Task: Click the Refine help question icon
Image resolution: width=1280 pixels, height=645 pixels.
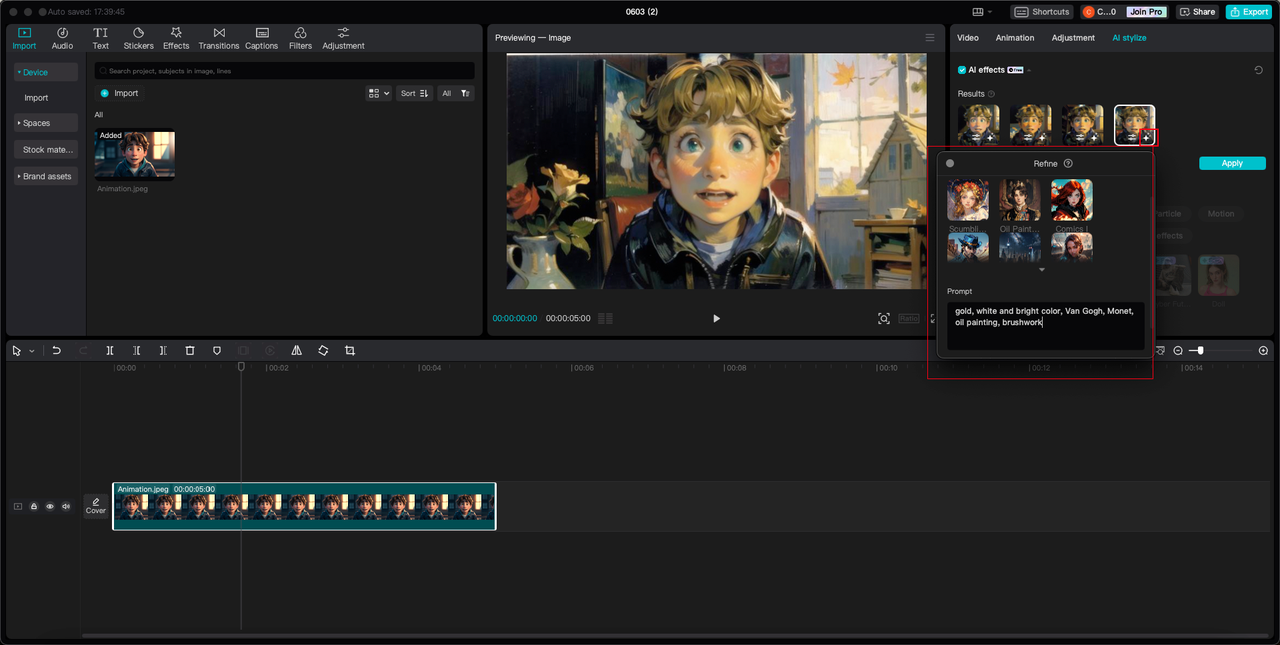Action: coord(1068,163)
